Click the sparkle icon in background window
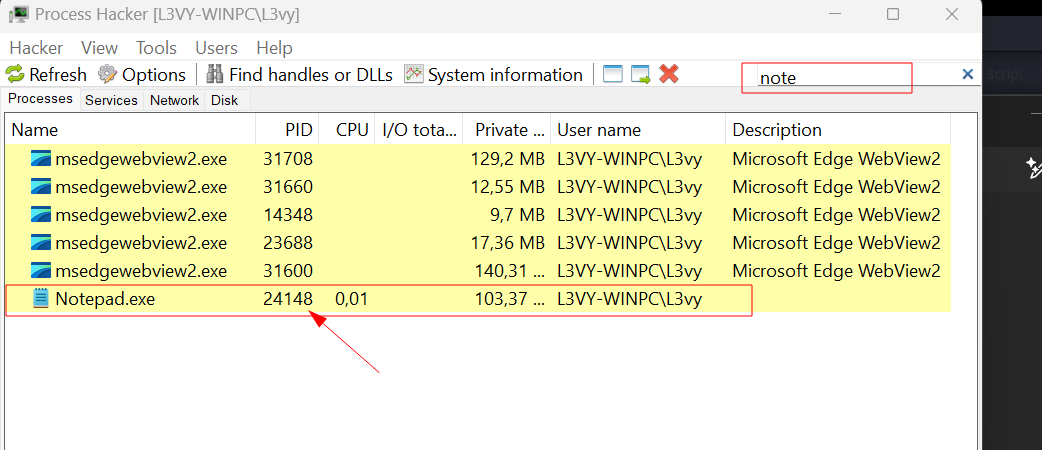 pyautogui.click(x=1034, y=168)
